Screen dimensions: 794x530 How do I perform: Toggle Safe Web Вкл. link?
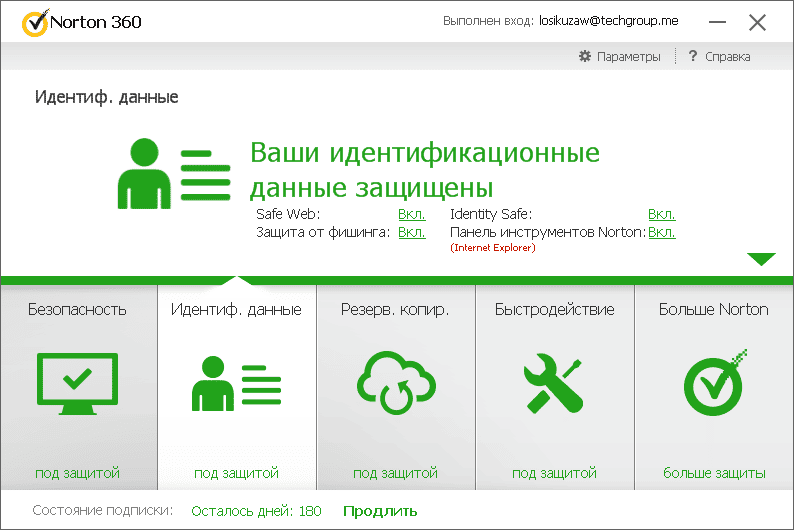[411, 214]
